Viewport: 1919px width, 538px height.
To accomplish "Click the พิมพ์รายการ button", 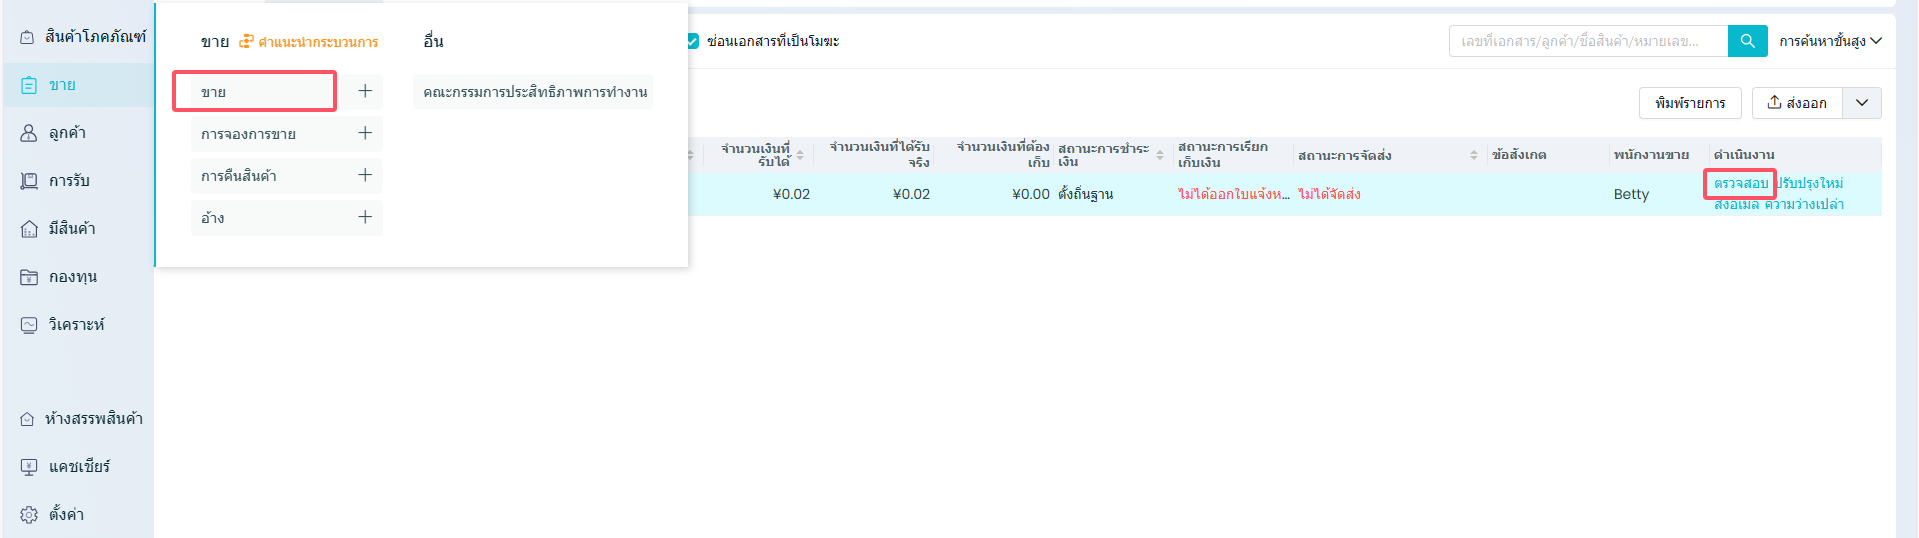I will pos(1689,103).
